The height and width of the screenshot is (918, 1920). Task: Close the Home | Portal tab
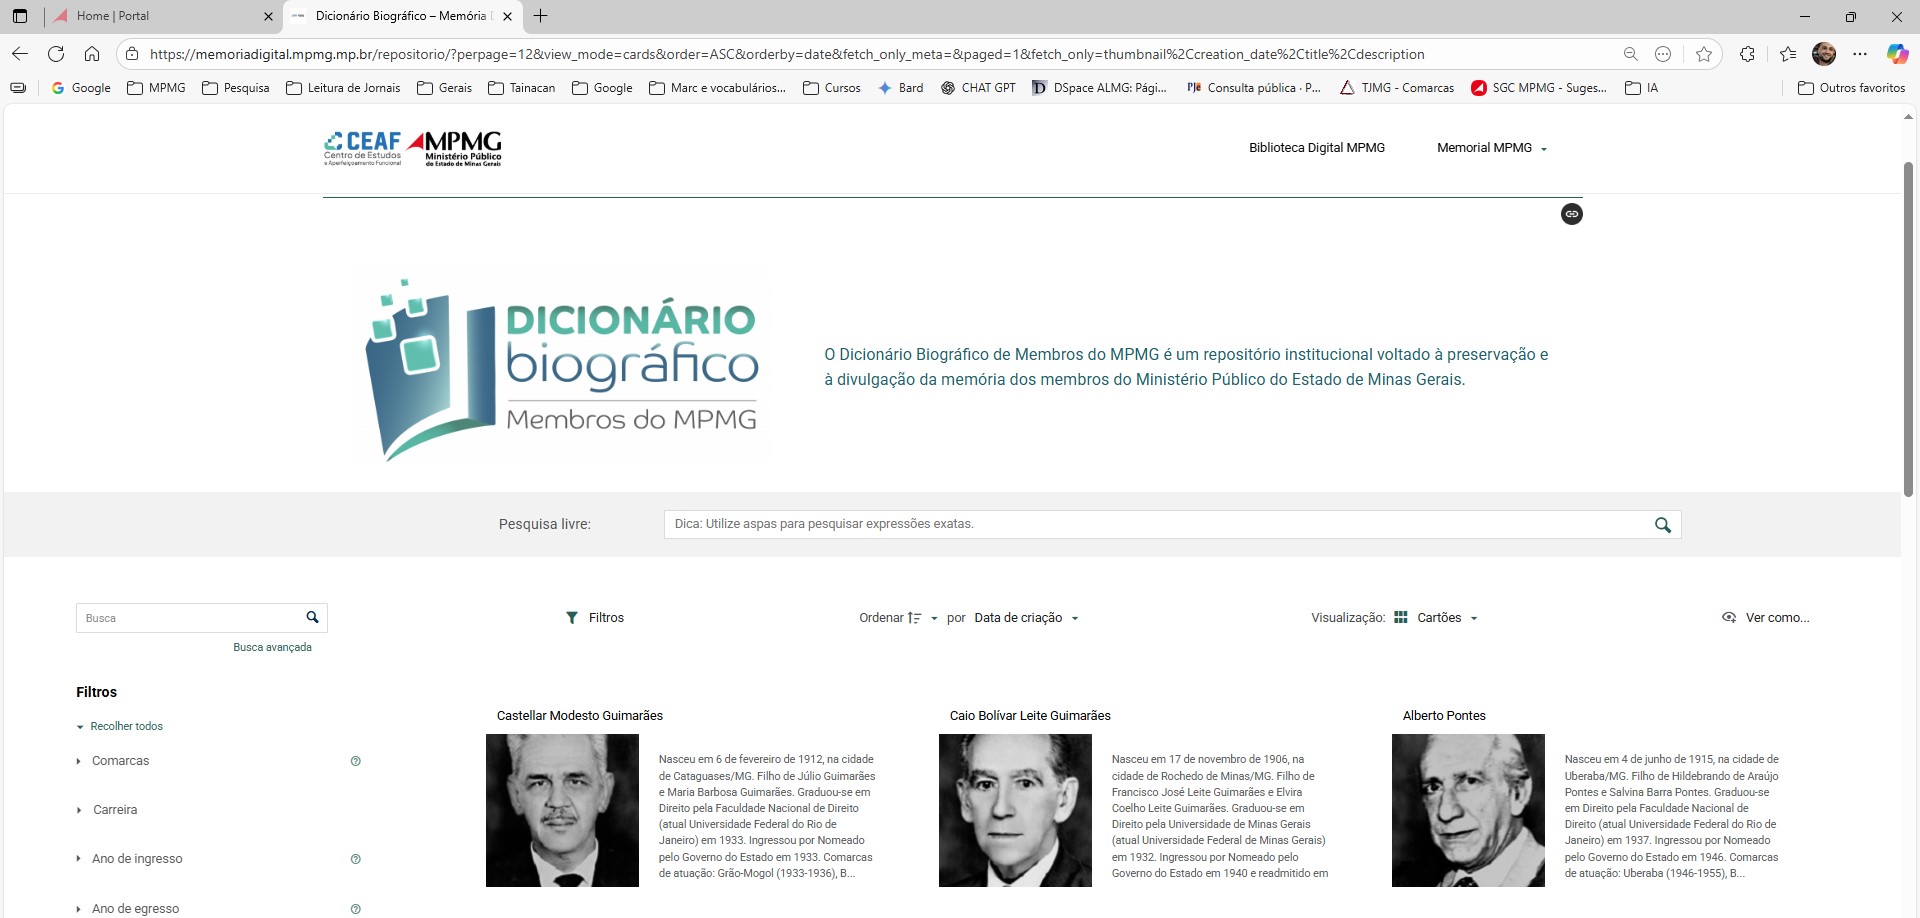268,16
